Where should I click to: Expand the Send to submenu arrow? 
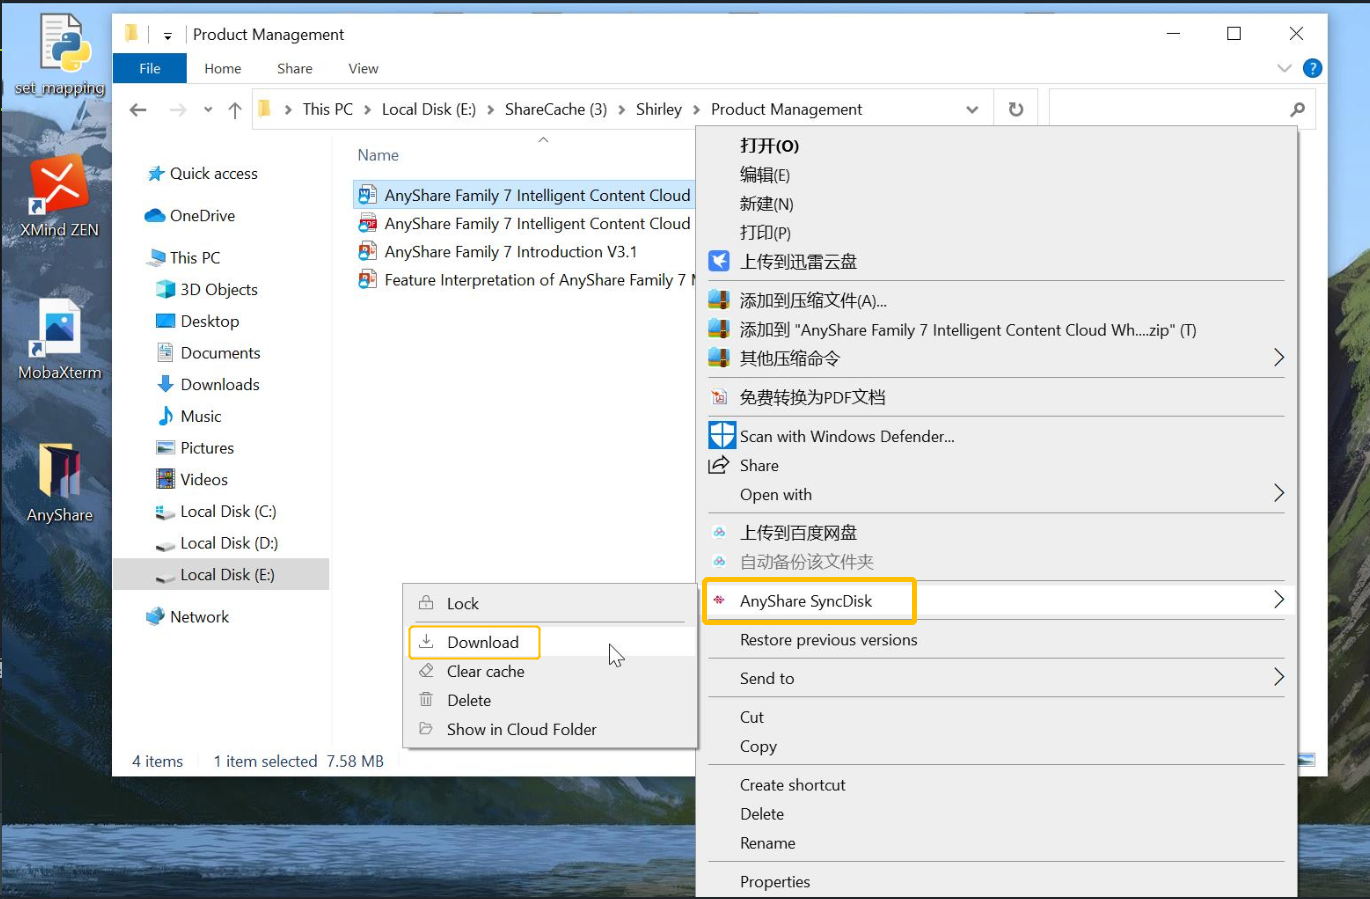1278,677
